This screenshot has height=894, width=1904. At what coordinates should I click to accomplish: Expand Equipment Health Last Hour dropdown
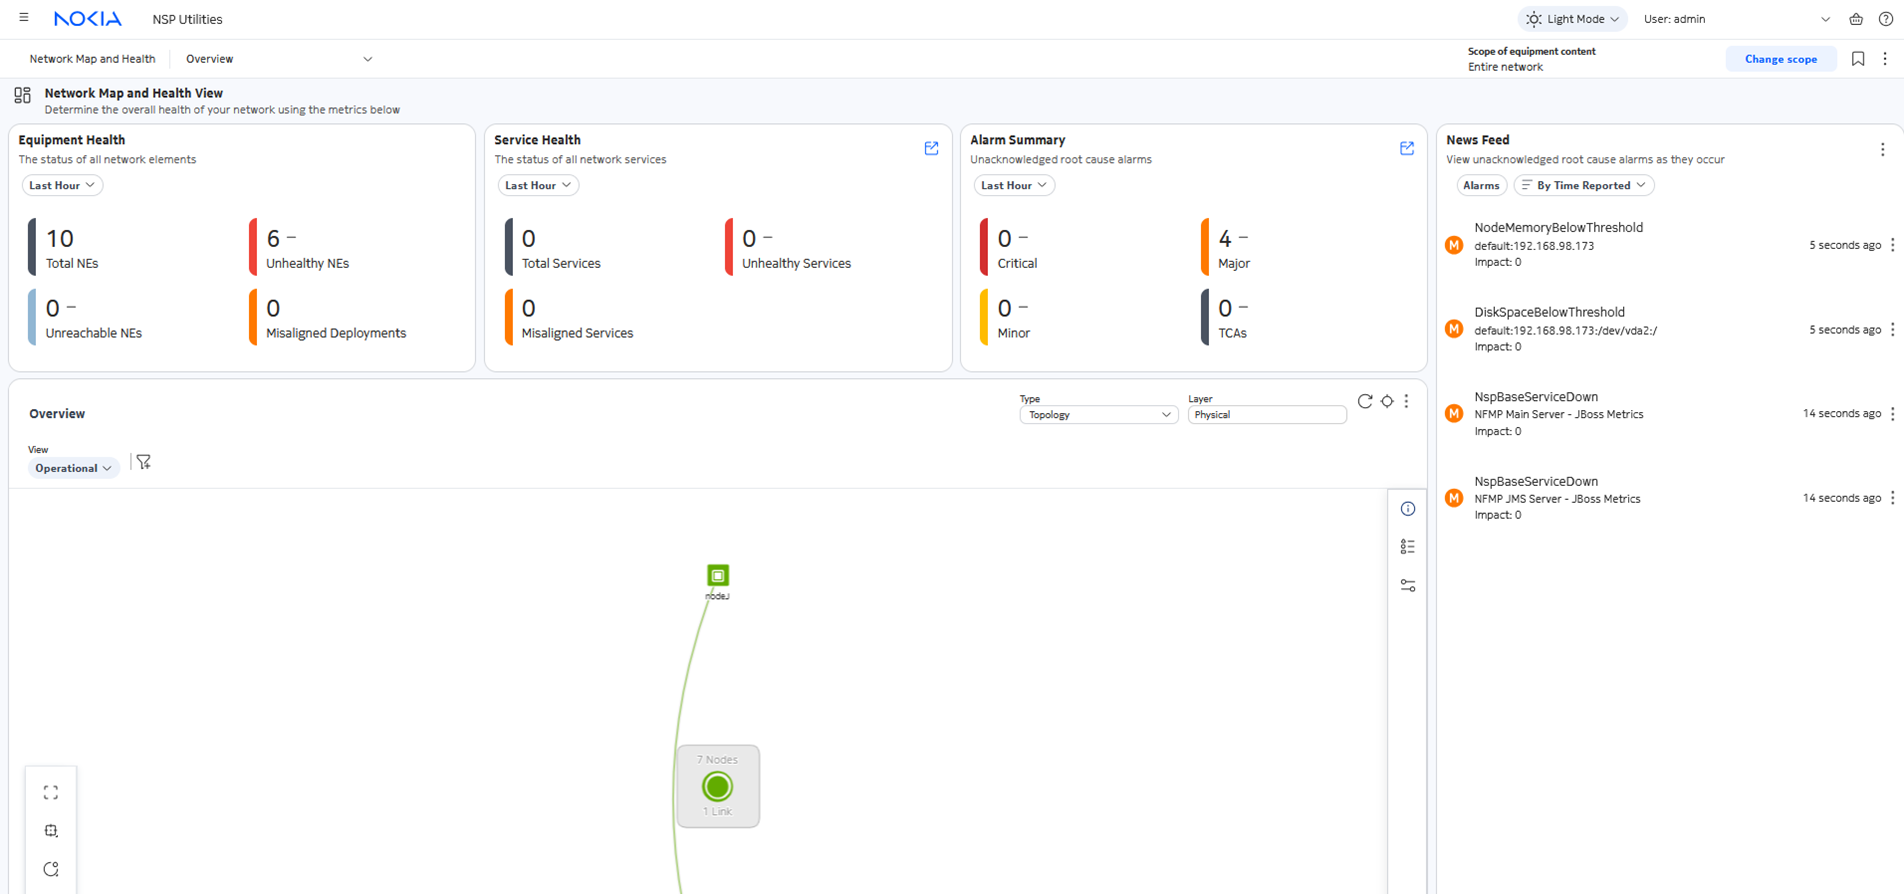click(x=62, y=186)
